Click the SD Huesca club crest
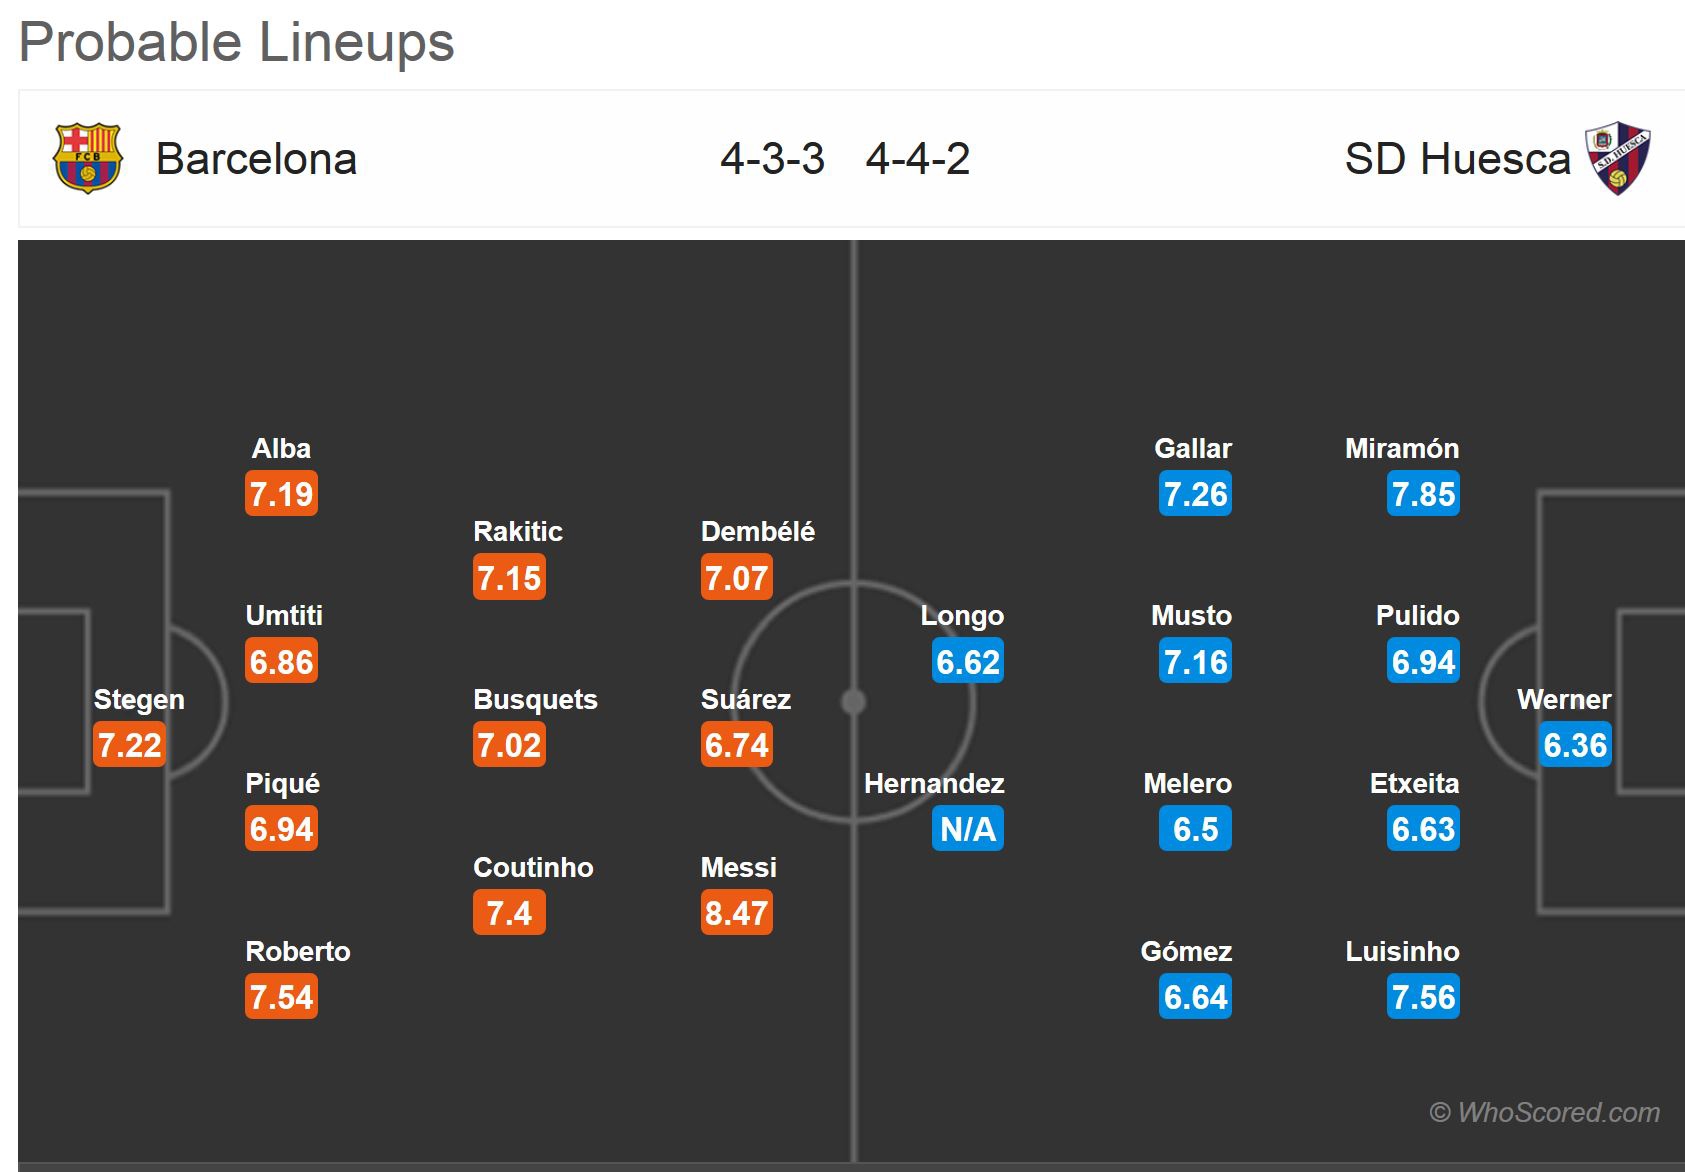The image size is (1685, 1172). tap(1617, 158)
